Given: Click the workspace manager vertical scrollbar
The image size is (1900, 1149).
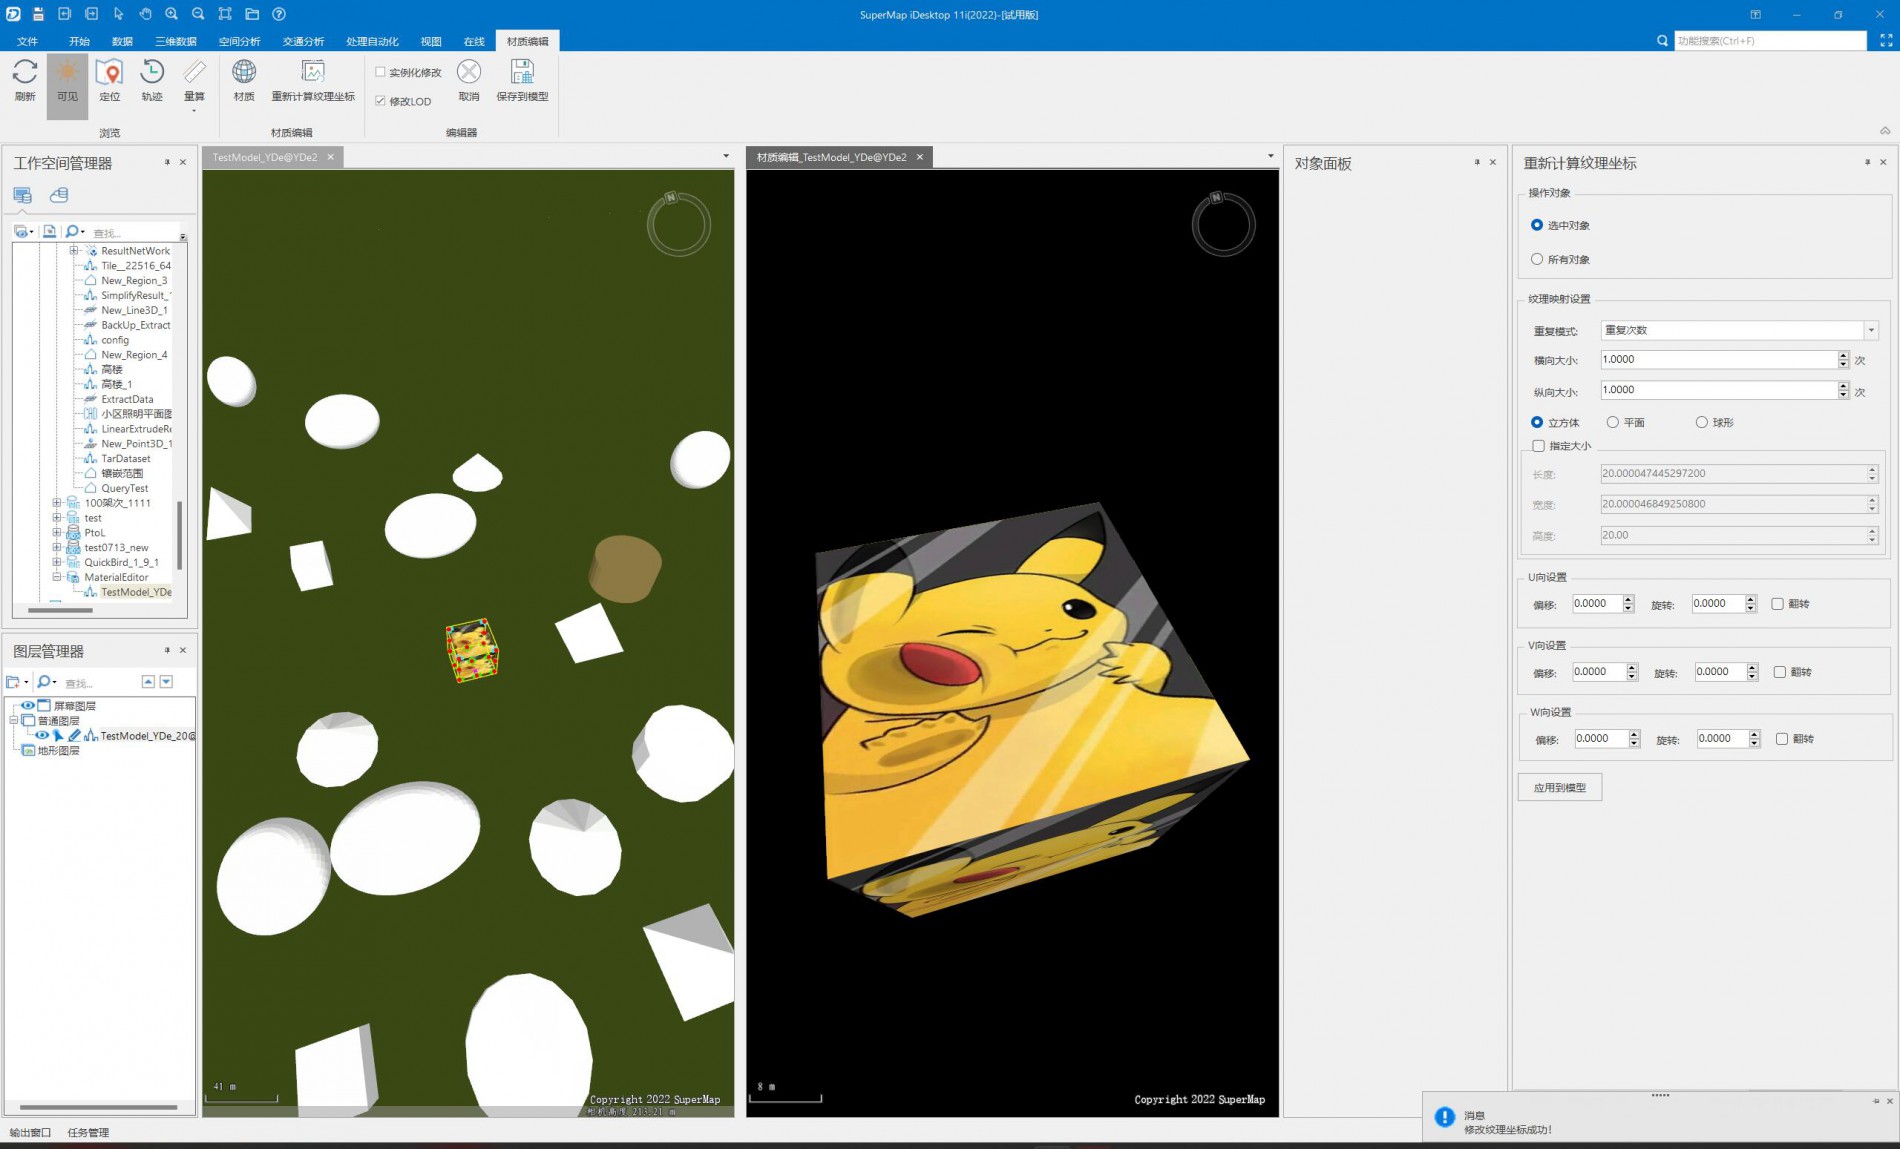Looking at the screenshot, I should (x=179, y=535).
